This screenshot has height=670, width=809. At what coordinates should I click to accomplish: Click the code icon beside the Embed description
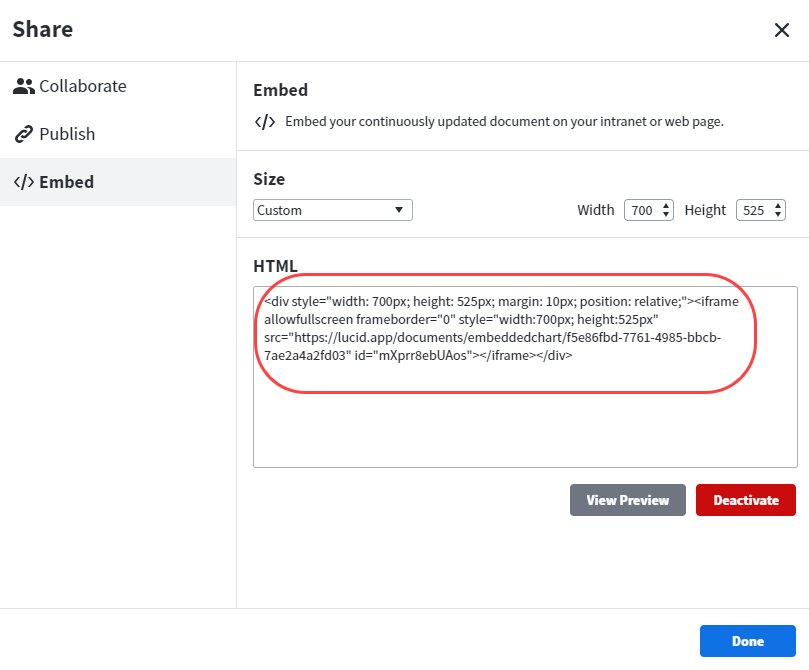pos(264,121)
